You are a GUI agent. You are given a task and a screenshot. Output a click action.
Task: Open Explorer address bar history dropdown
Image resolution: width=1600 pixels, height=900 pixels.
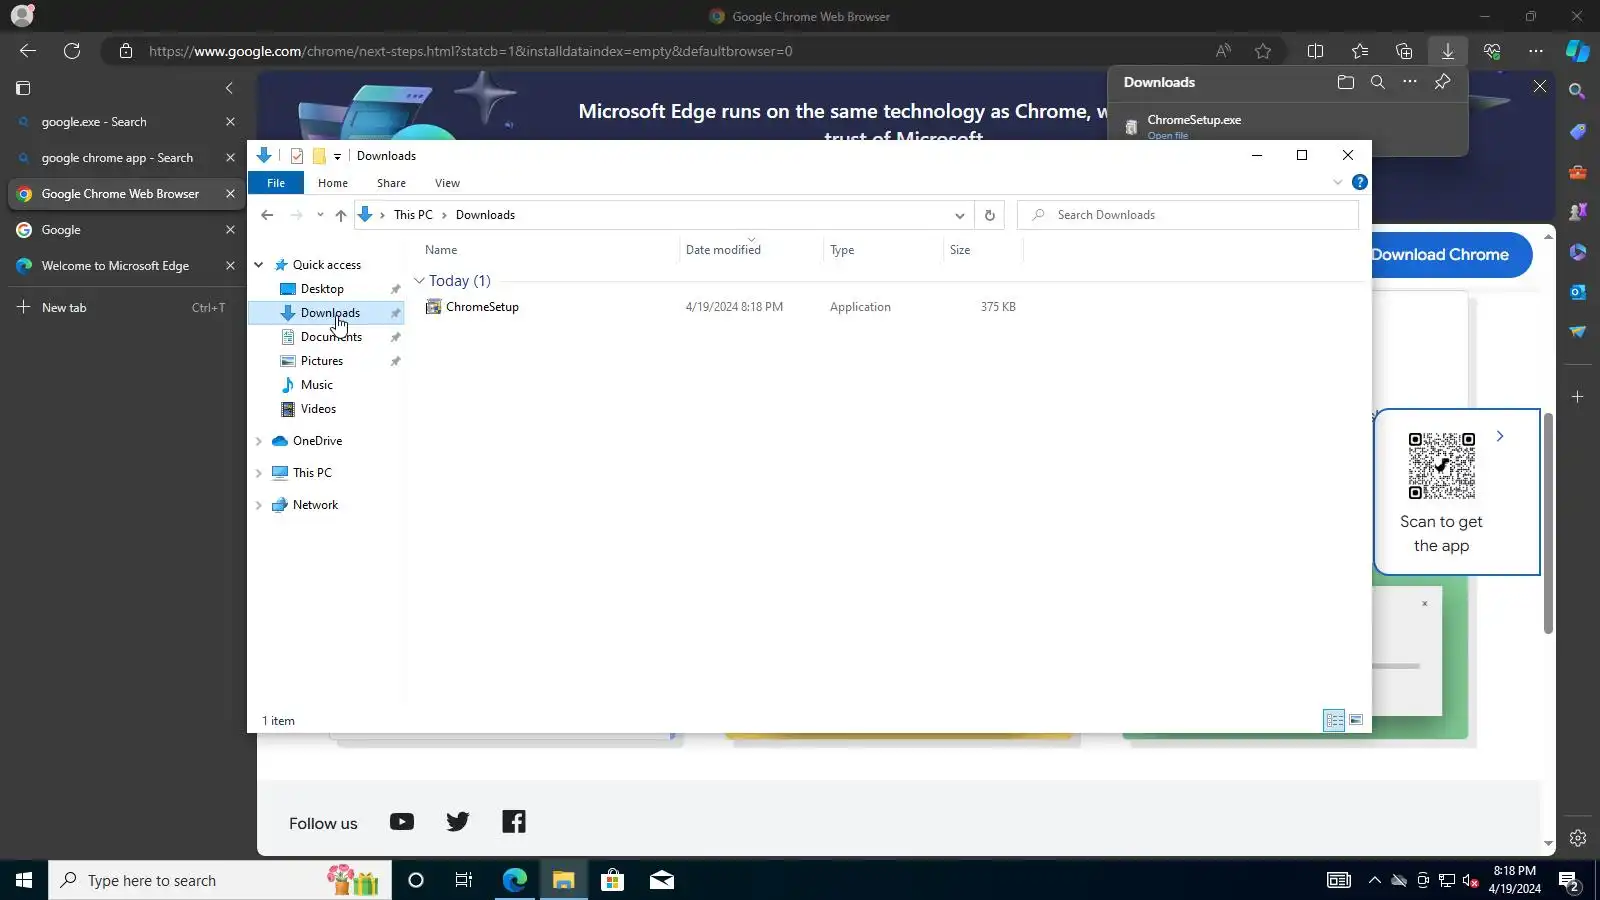(960, 215)
